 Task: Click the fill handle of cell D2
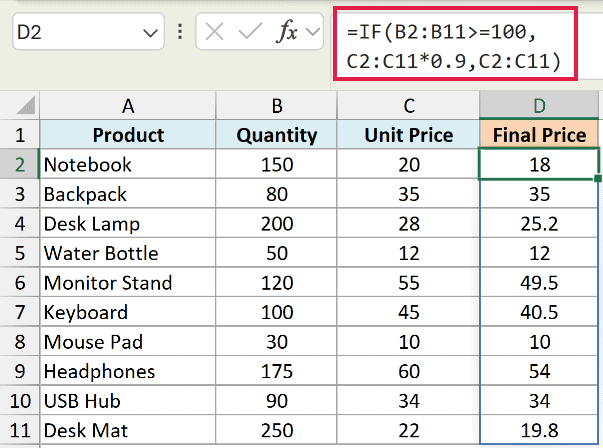598,178
